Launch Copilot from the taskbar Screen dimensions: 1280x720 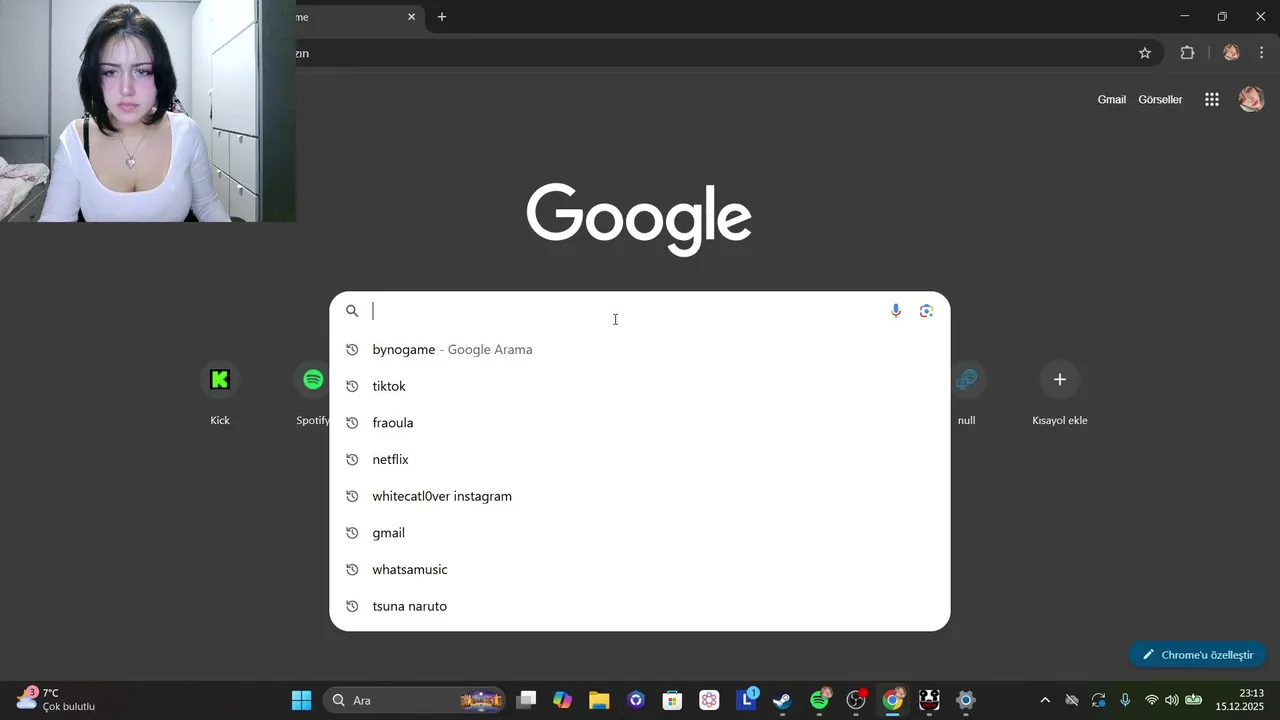[562, 700]
